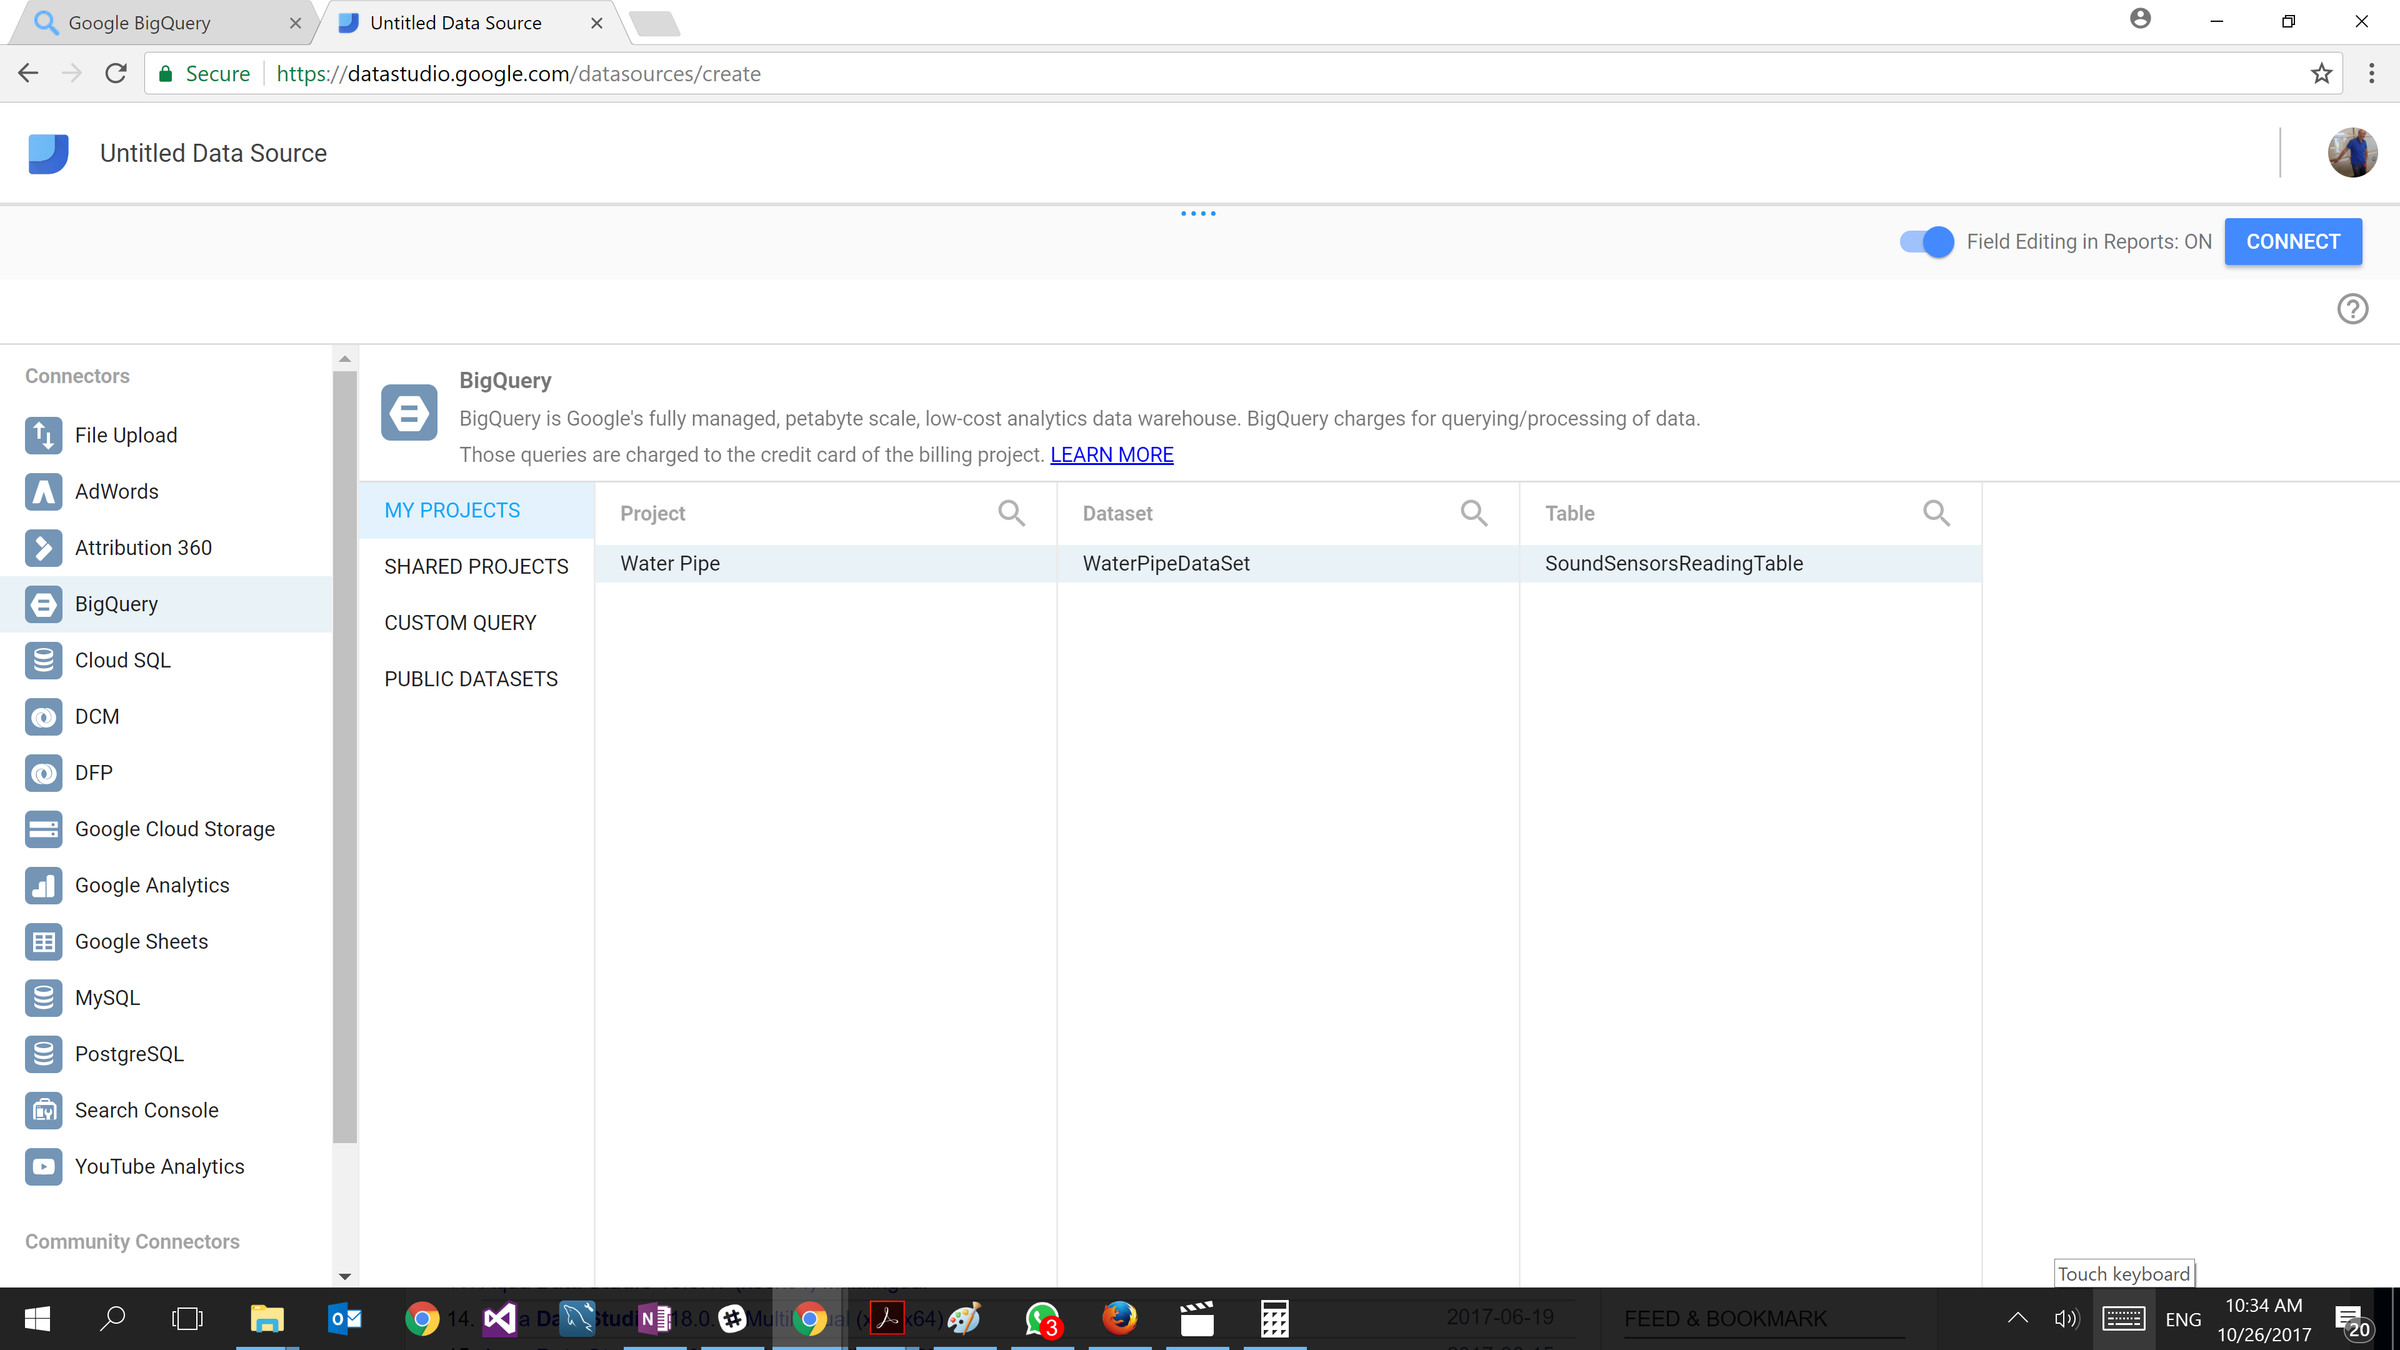2400x1350 pixels.
Task: Show hidden system tray icons
Action: pos(2018,1318)
